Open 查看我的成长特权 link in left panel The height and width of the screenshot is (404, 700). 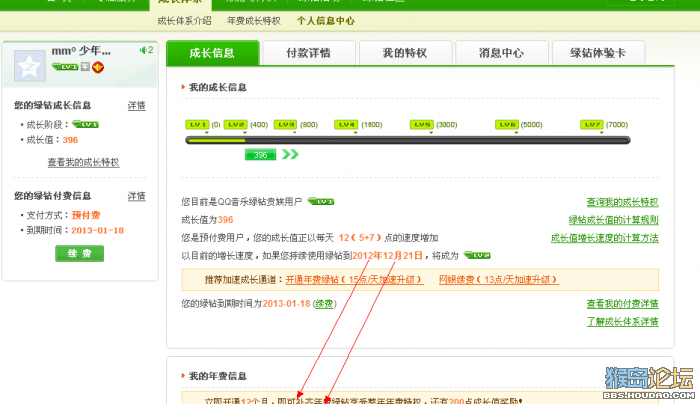point(83,162)
